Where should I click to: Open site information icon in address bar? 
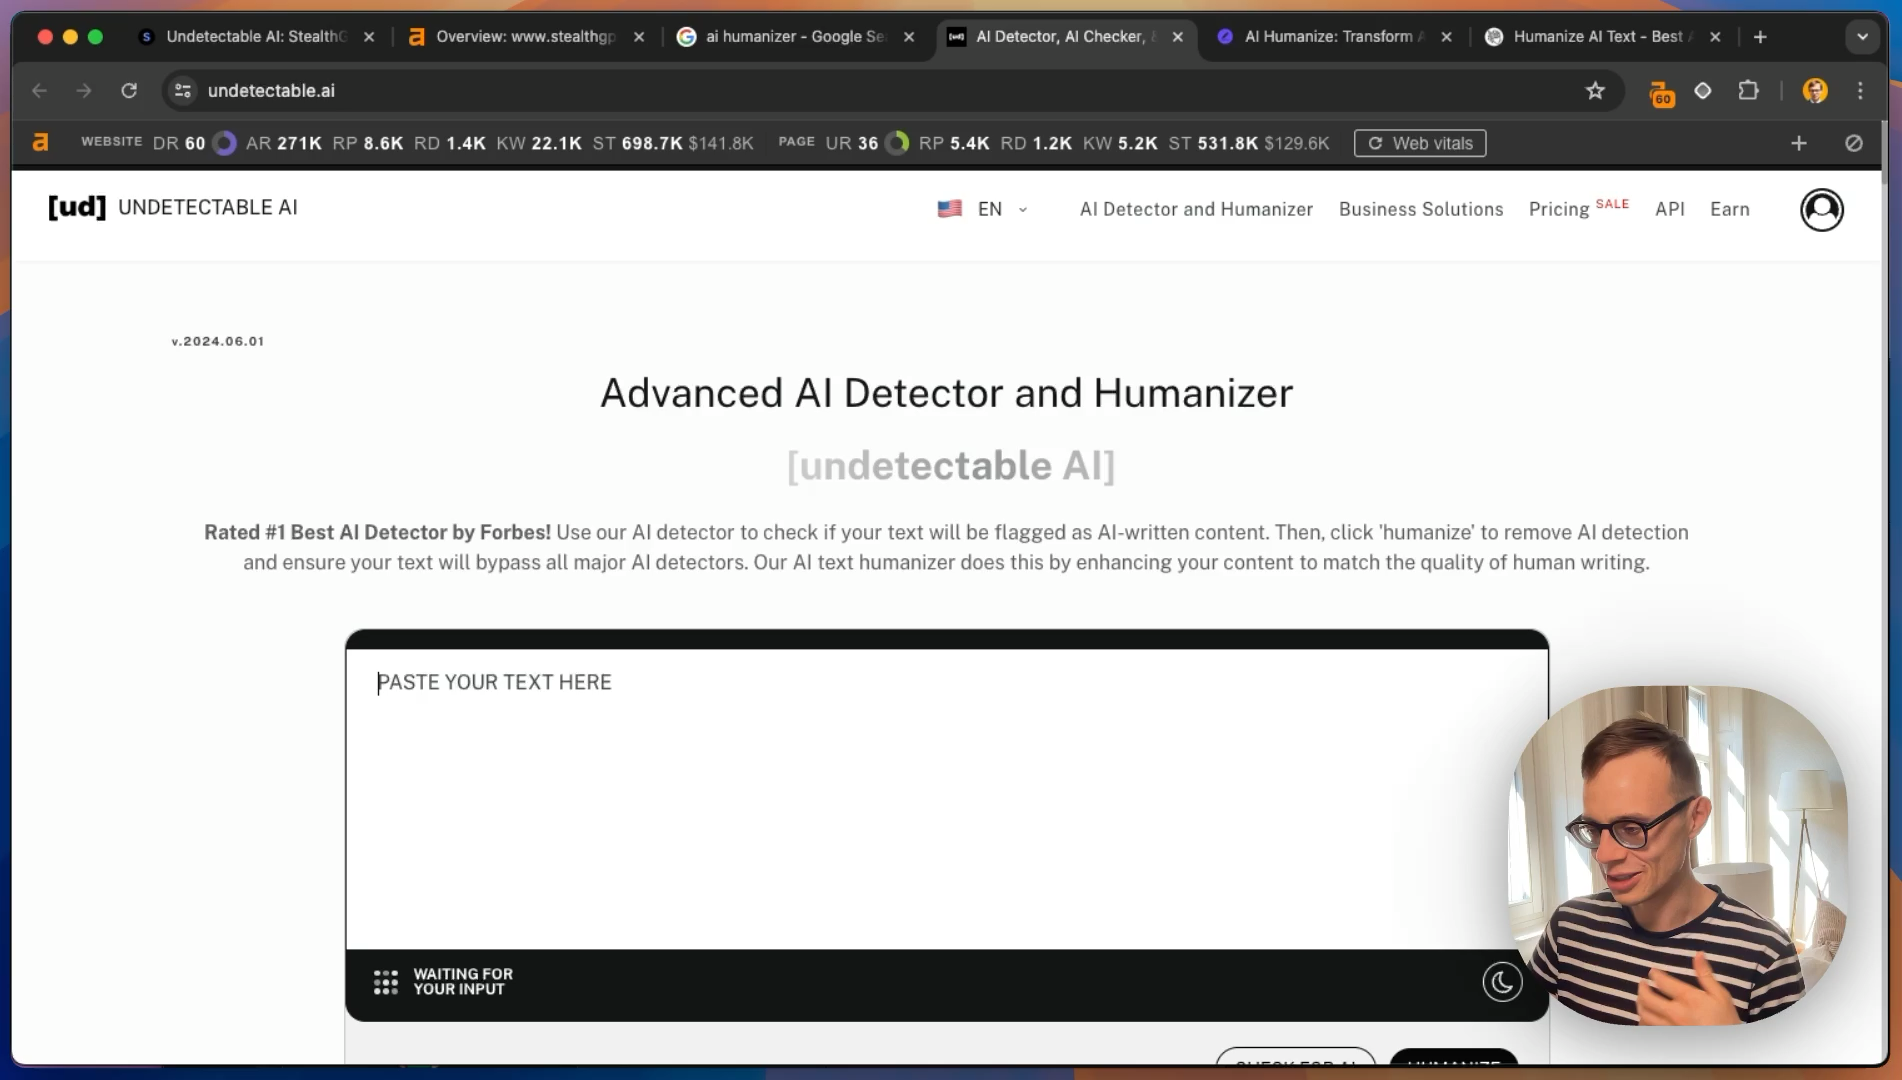(182, 91)
